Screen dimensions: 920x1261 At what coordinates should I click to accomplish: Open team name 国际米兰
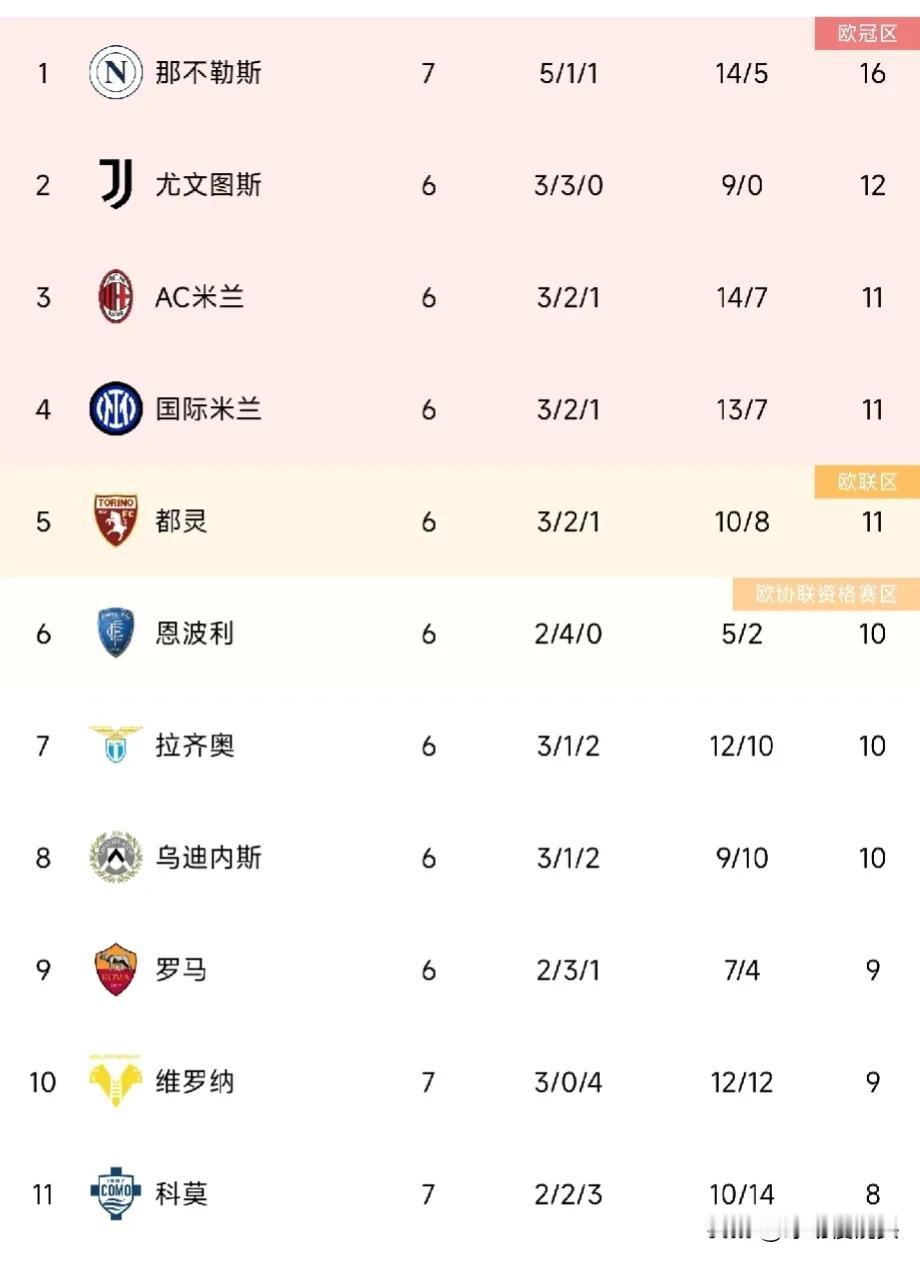208,409
